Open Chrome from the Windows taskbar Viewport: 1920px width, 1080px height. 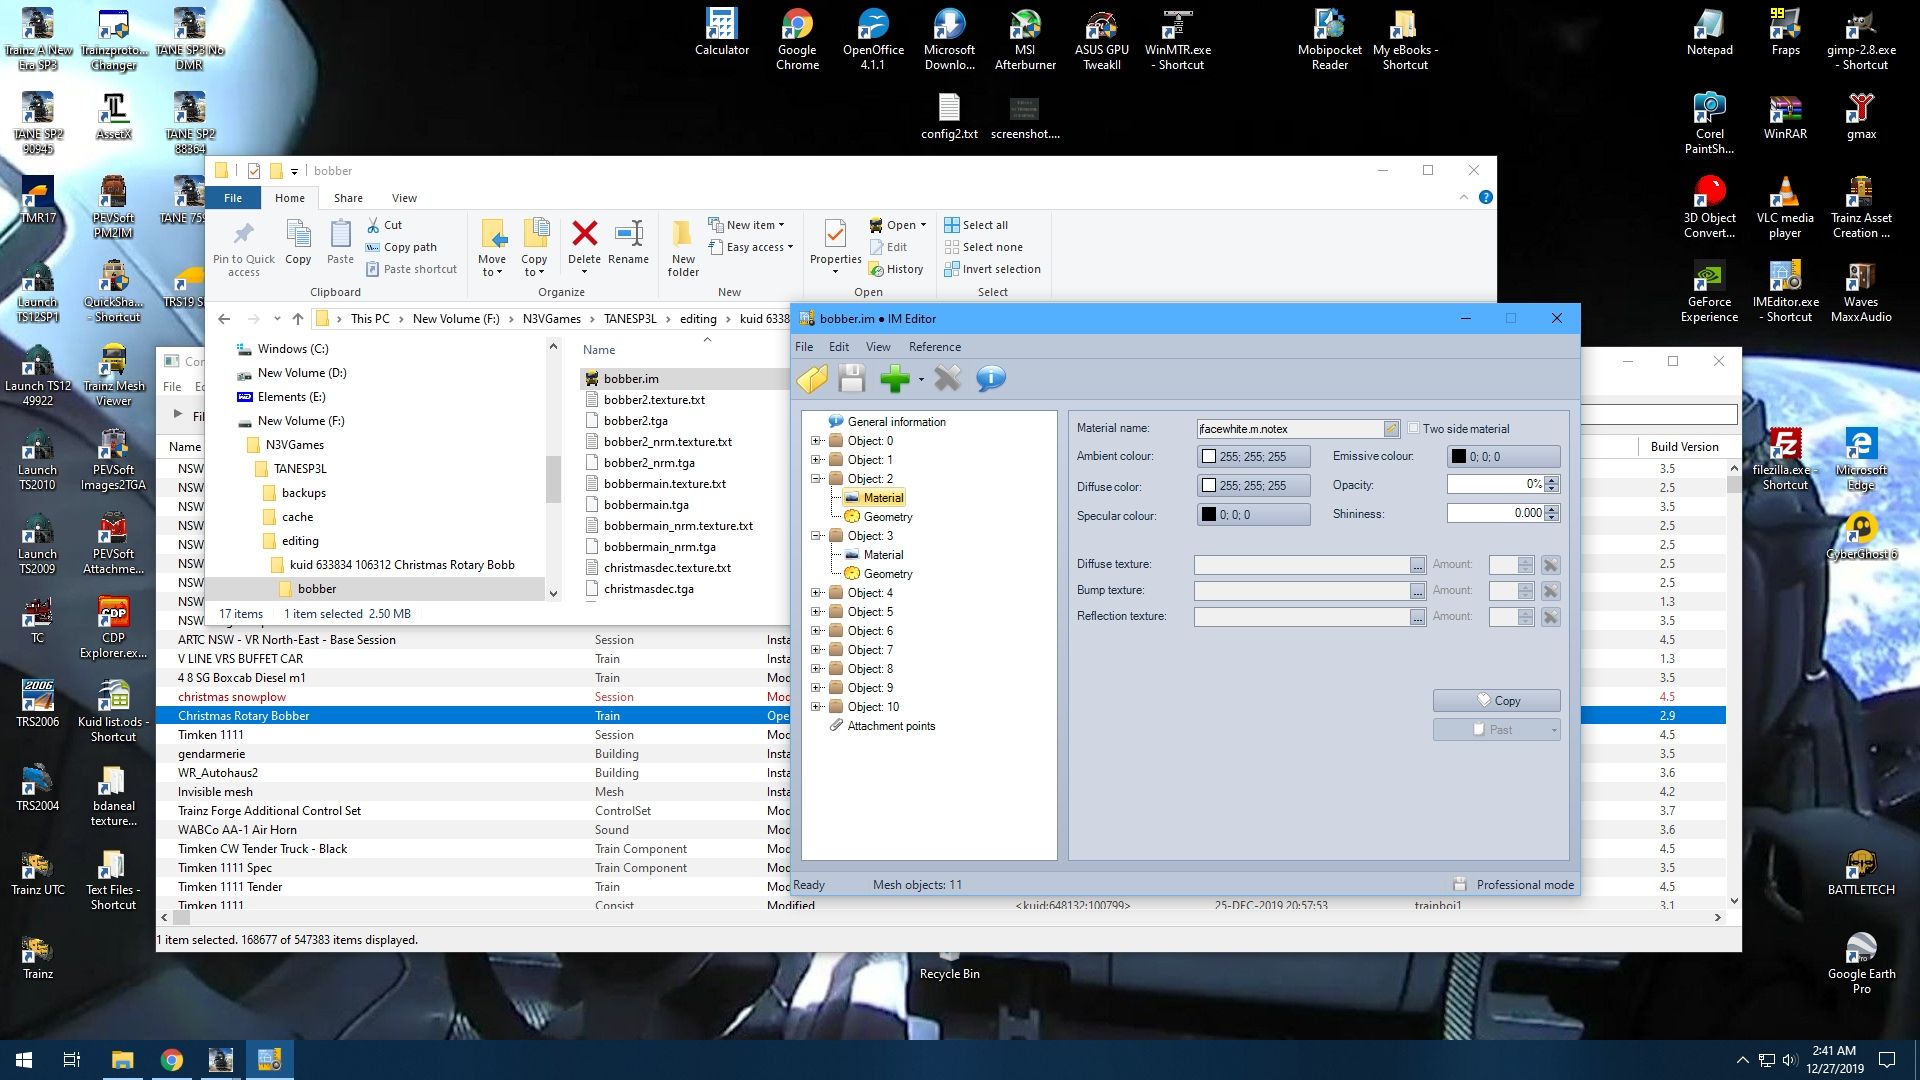pyautogui.click(x=172, y=1060)
